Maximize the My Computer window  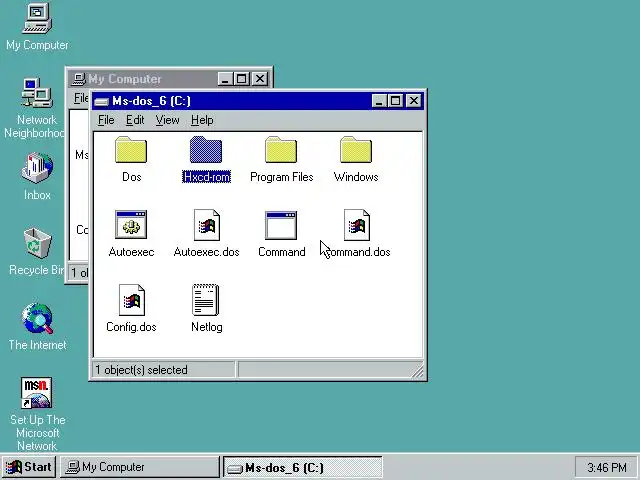241,78
